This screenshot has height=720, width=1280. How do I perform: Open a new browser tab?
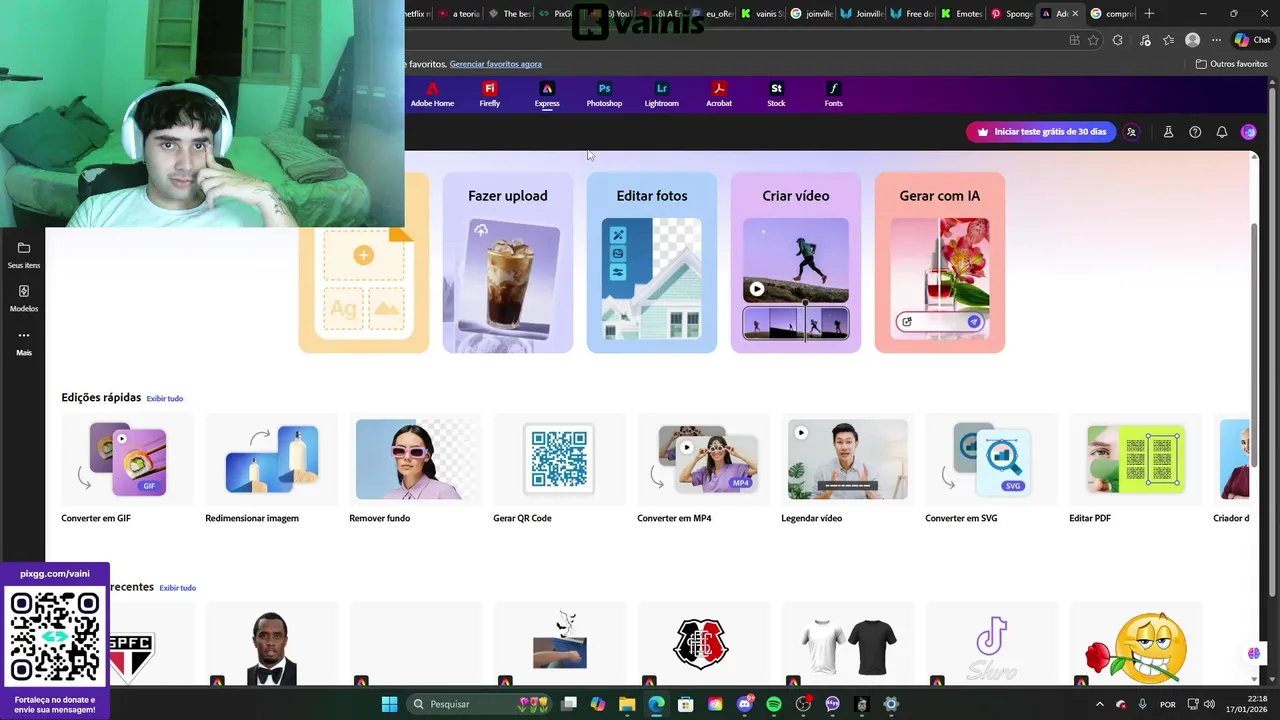1149,14
